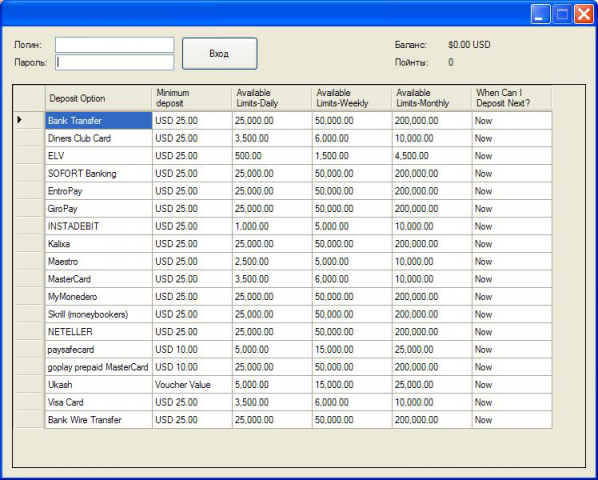Image resolution: width=598 pixels, height=480 pixels.
Task: Click the Логин input field
Action: (x=114, y=45)
